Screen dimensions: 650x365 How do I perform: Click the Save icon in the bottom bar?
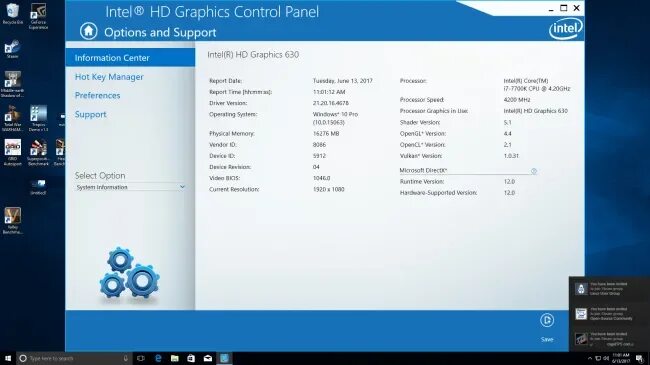click(547, 320)
